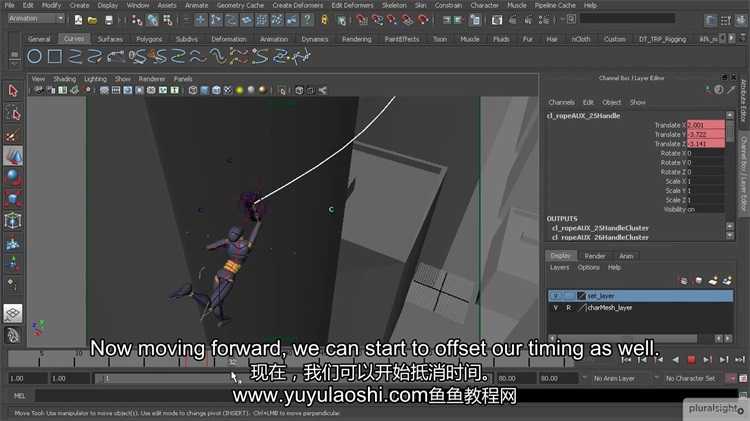Open the animation preferences icon
This screenshot has height=421, width=750.
[743, 378]
